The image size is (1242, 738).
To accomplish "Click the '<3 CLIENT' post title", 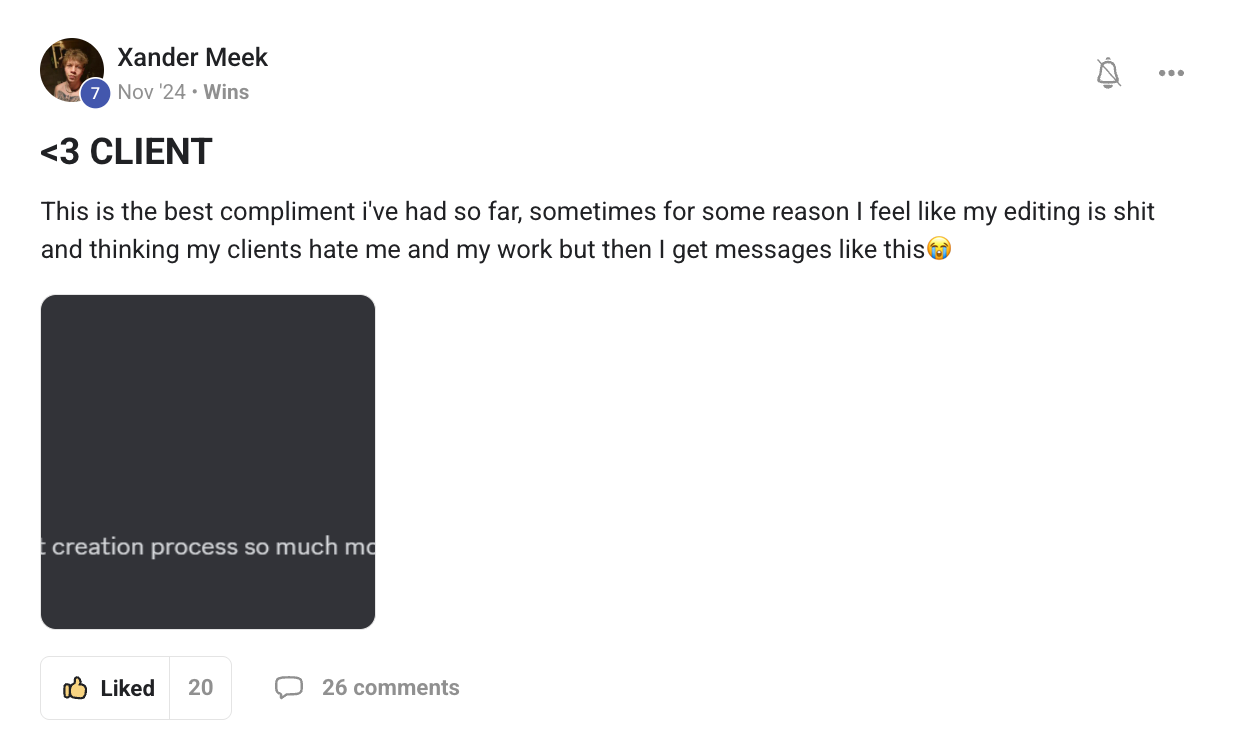I will [x=126, y=152].
